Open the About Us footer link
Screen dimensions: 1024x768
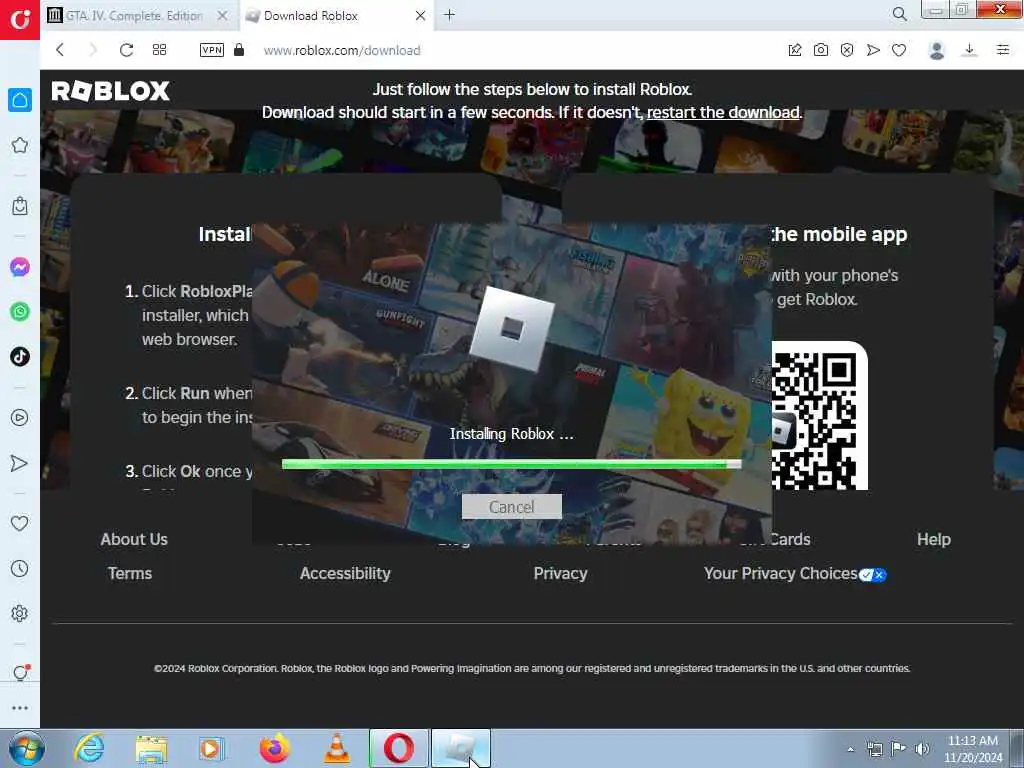(134, 539)
